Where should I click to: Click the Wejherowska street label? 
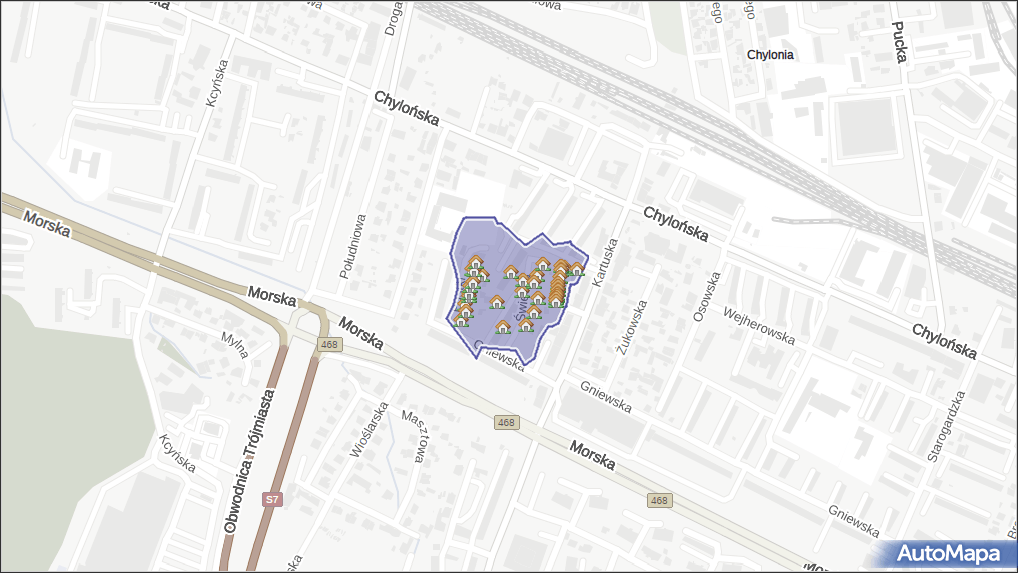click(760, 325)
